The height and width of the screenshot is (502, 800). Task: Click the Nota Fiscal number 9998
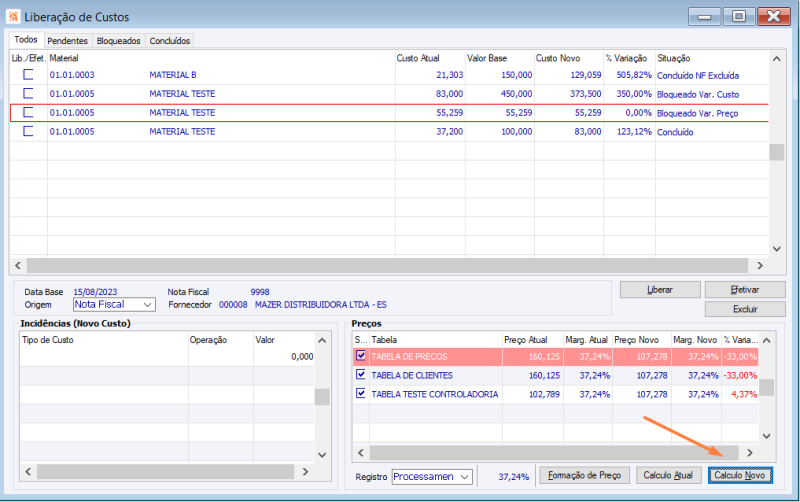point(260,292)
